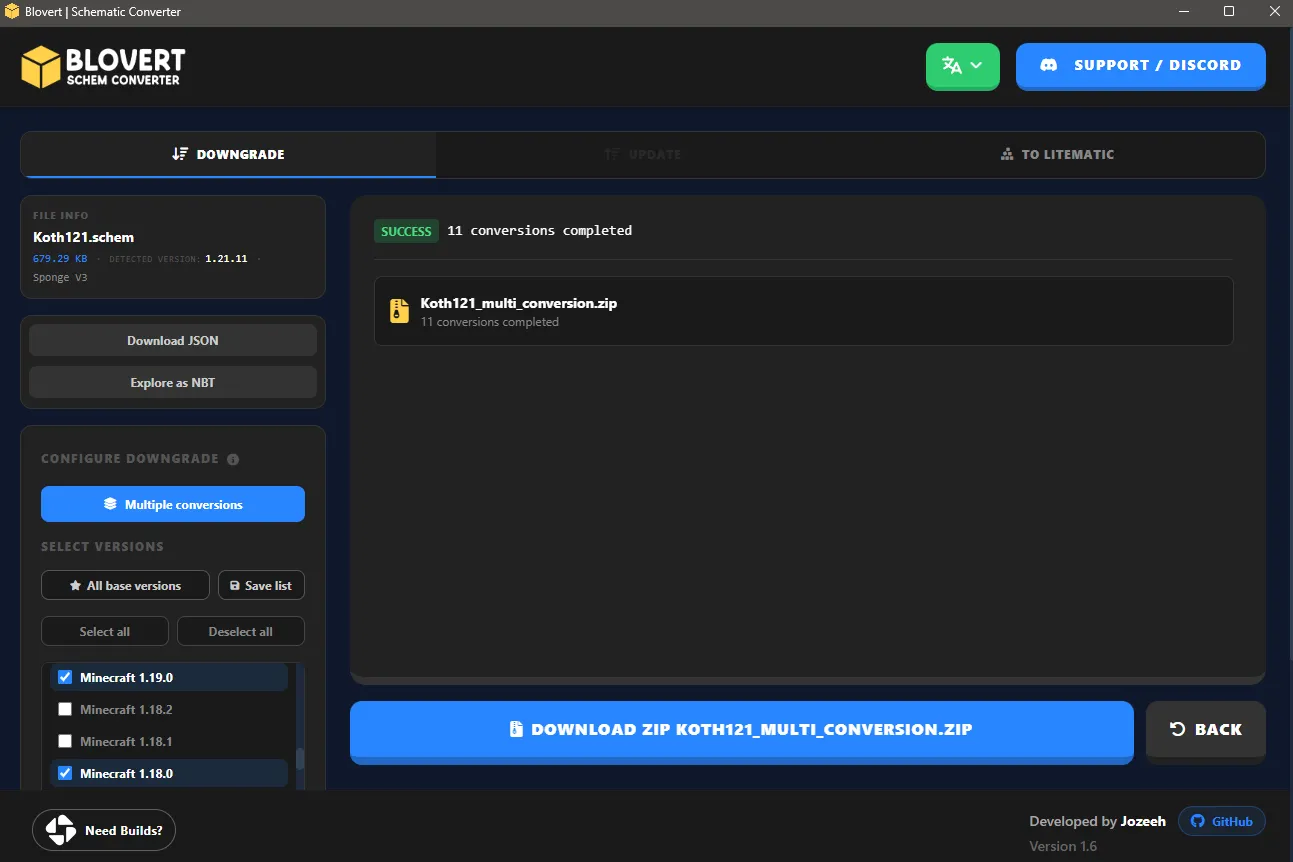The image size is (1293, 862).
Task: Click the Blovert cube logo
Action: pyautogui.click(x=41, y=67)
